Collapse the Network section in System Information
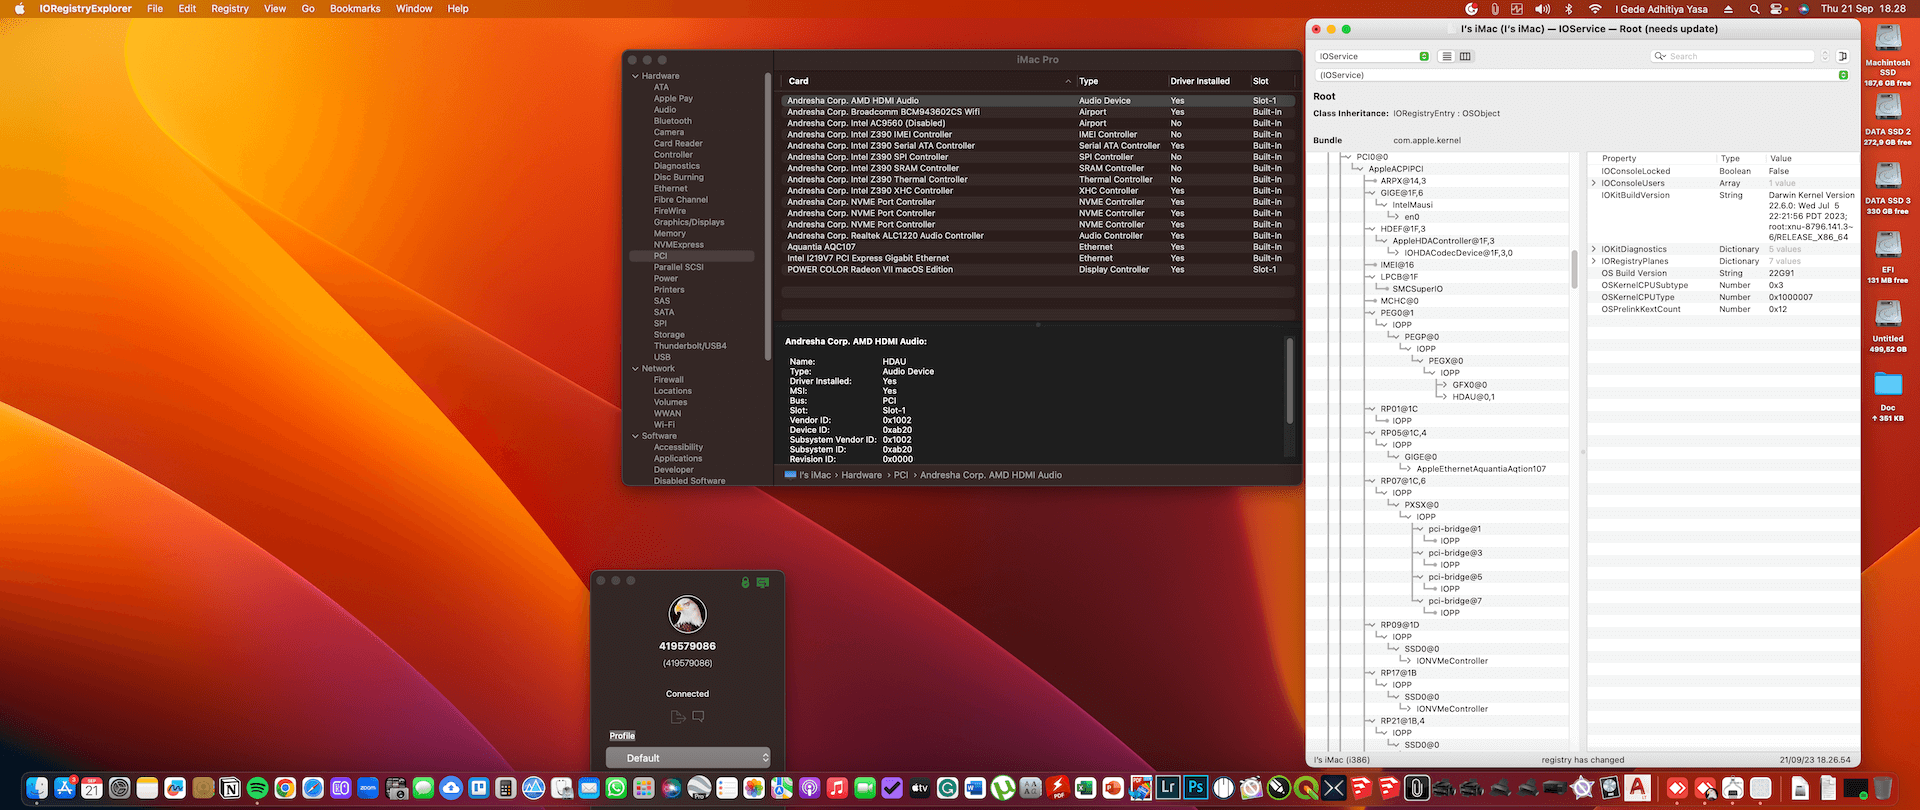Screen dimensions: 1920x810 [x=635, y=369]
